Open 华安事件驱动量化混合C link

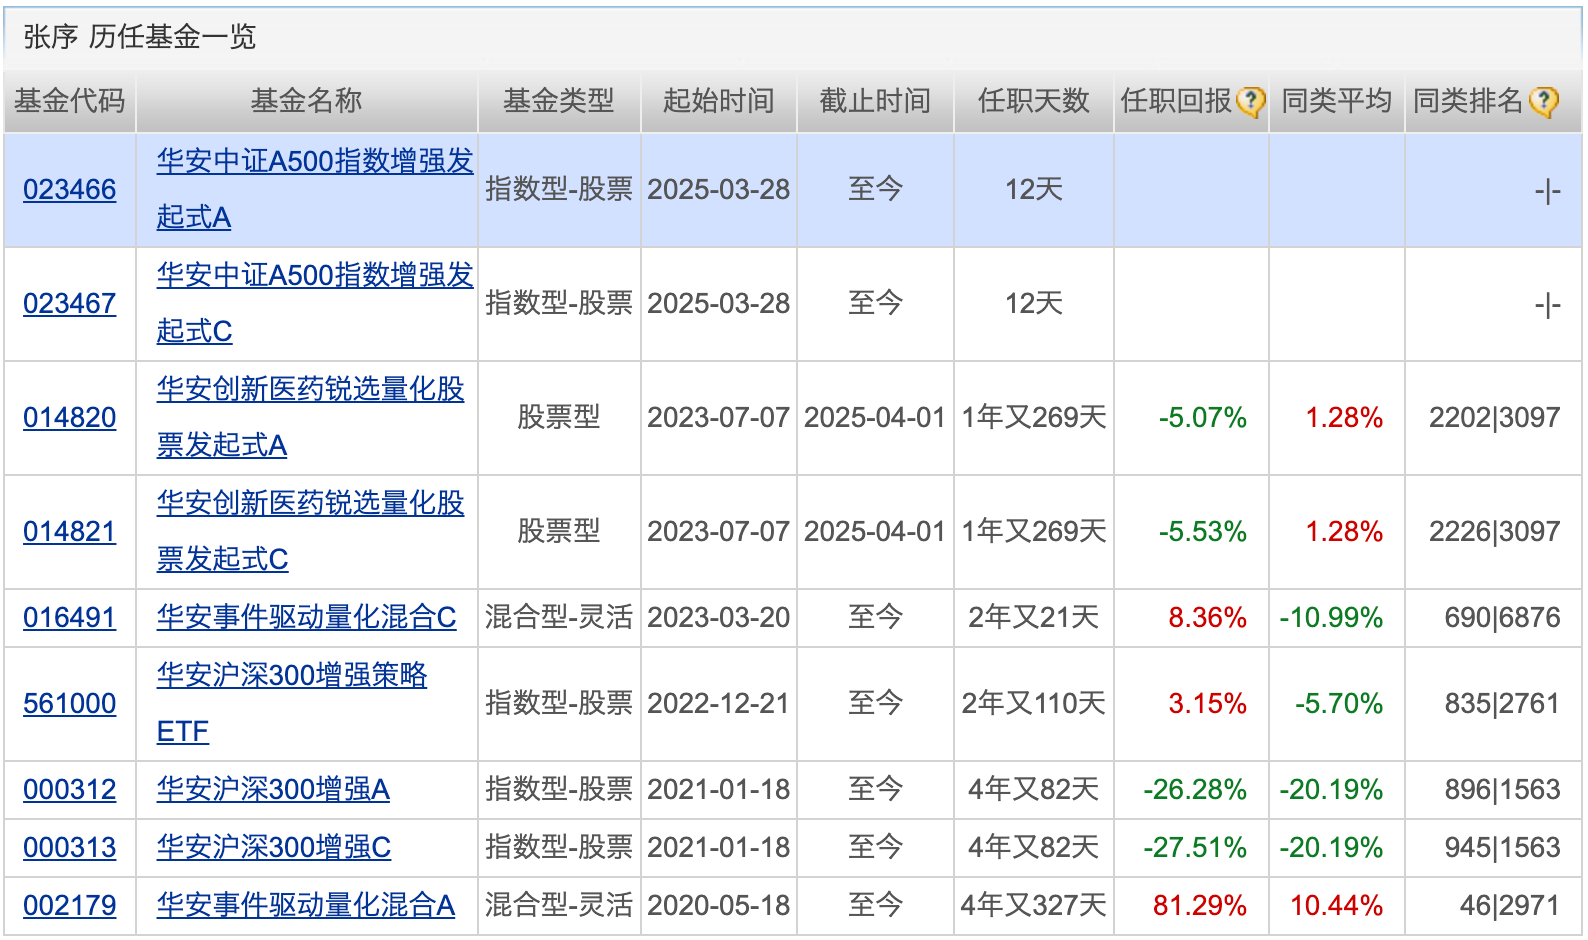coord(306,617)
